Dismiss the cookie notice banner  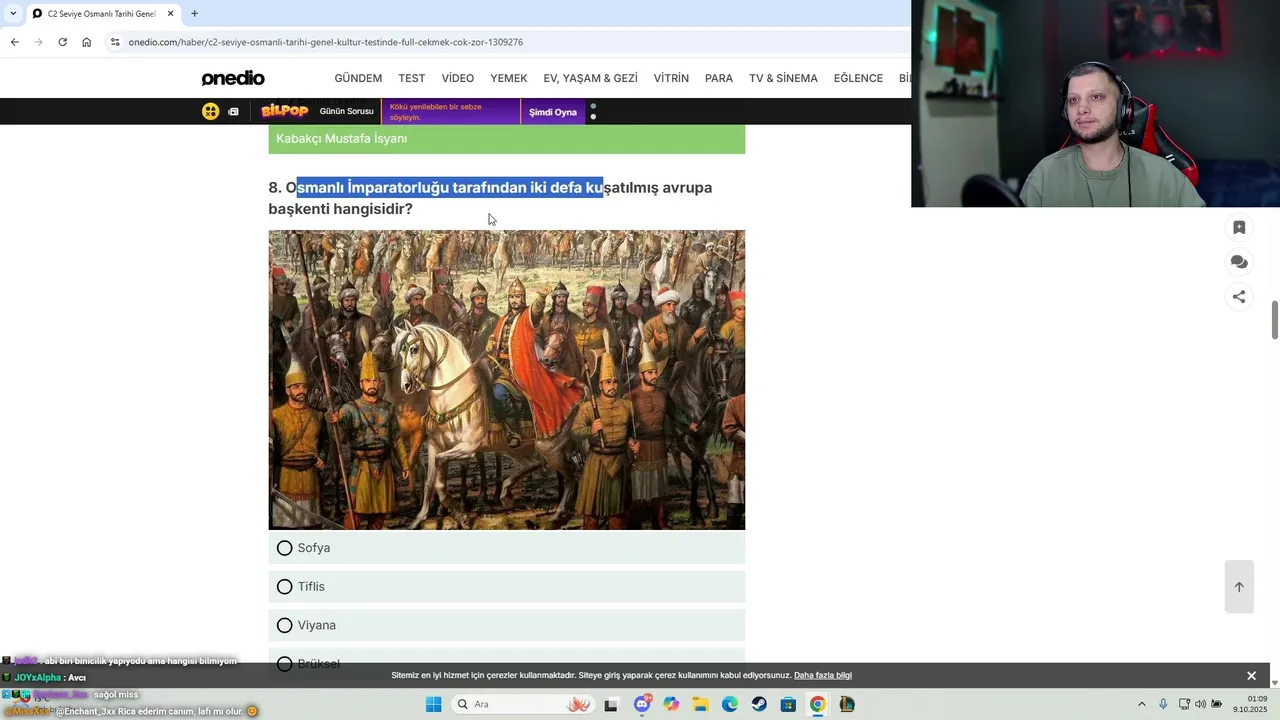coord(1251,676)
